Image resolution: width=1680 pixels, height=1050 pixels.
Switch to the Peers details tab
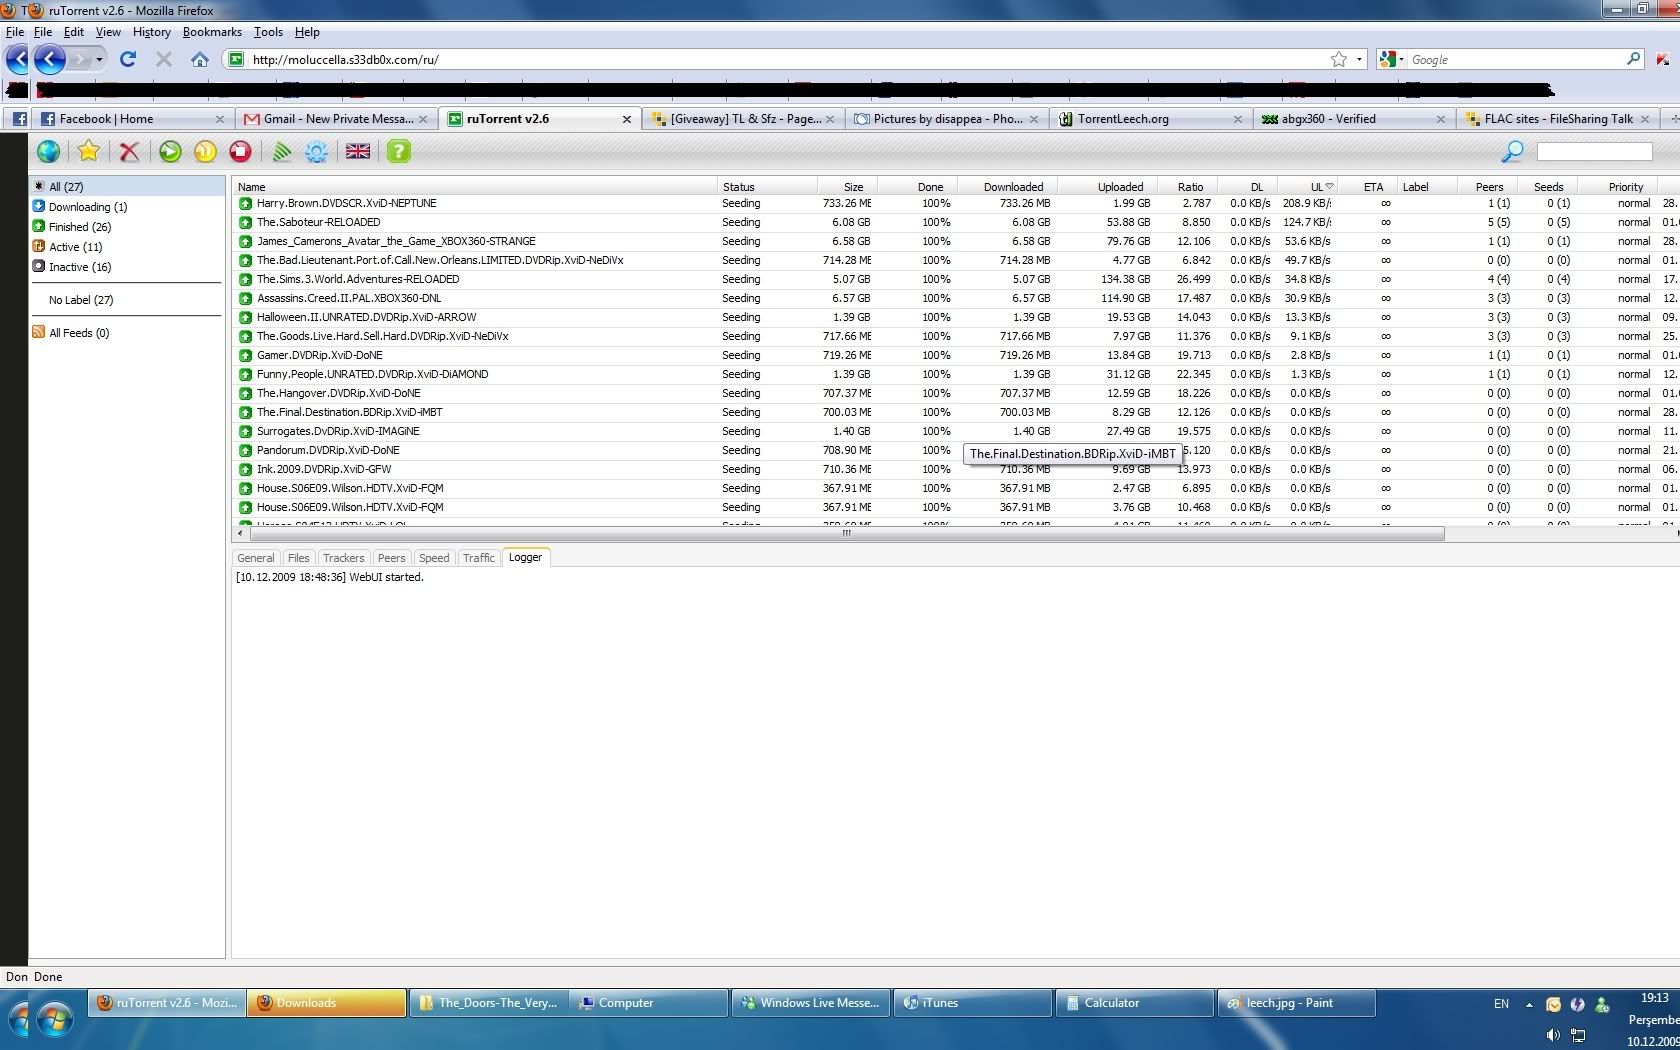(x=391, y=558)
